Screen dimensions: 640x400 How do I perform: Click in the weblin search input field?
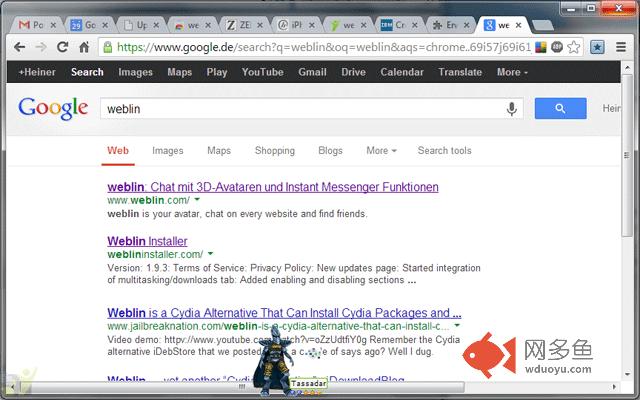click(300, 109)
